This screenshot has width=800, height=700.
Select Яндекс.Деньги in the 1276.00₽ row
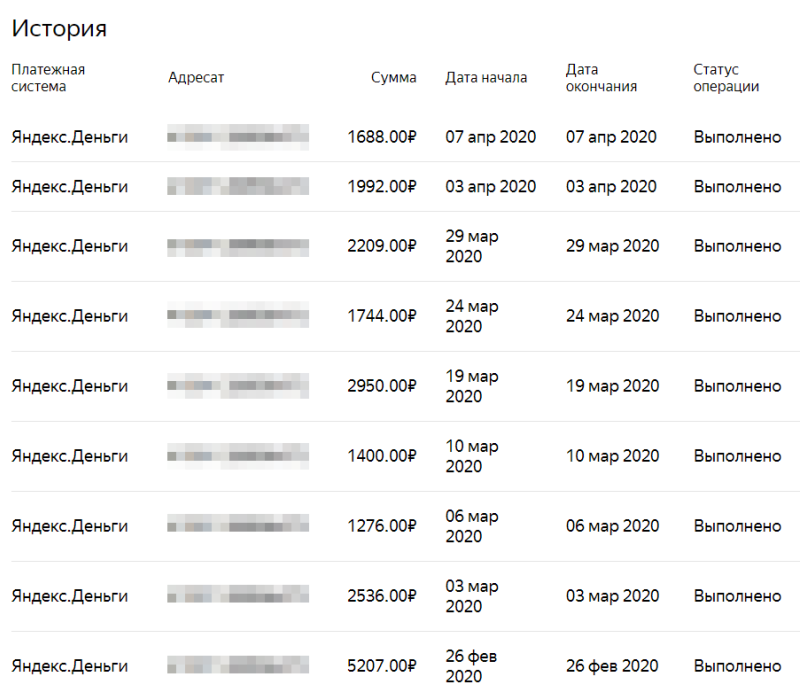click(69, 526)
